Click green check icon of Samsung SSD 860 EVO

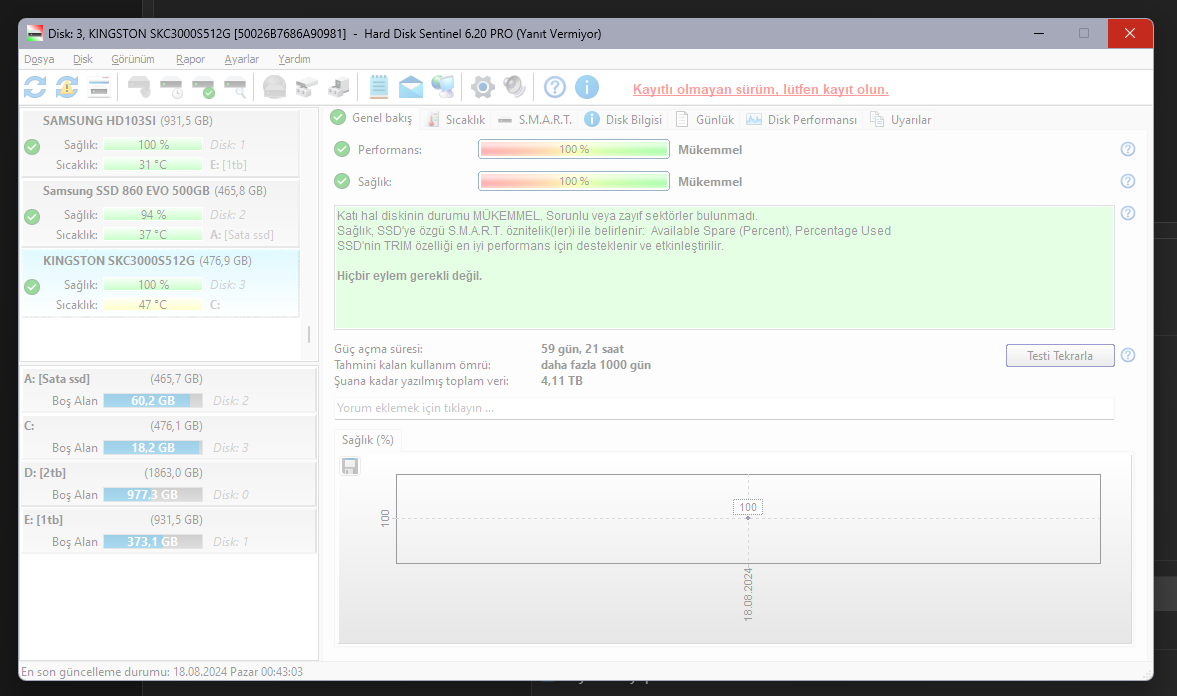[32, 216]
